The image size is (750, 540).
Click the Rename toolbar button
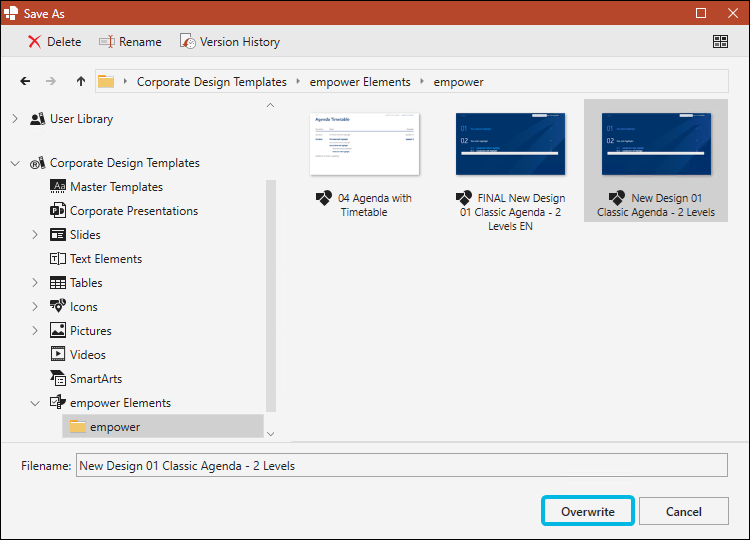click(130, 42)
